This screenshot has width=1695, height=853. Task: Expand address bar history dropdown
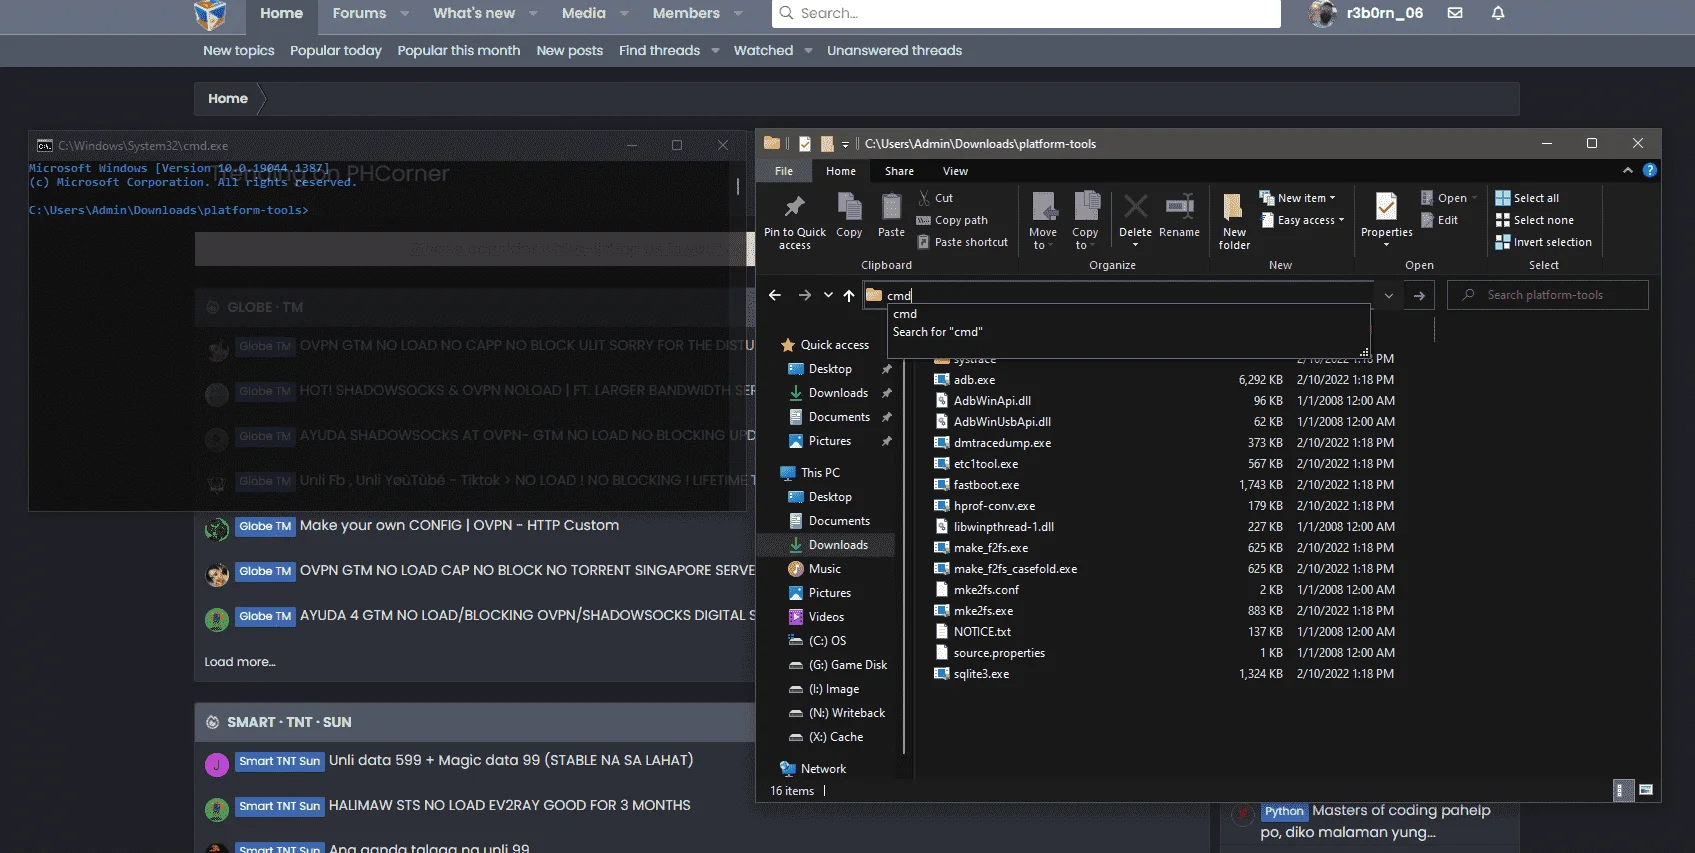1388,295
